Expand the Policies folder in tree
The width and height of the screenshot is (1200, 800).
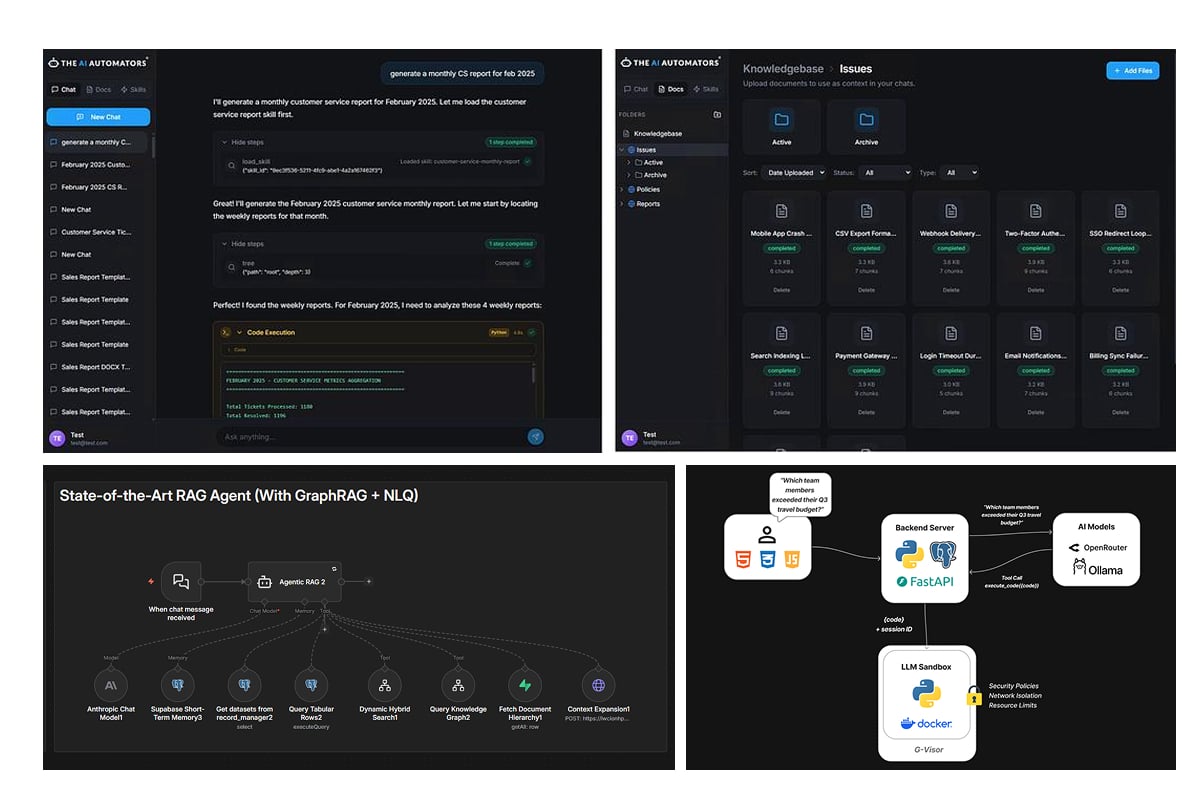click(622, 189)
